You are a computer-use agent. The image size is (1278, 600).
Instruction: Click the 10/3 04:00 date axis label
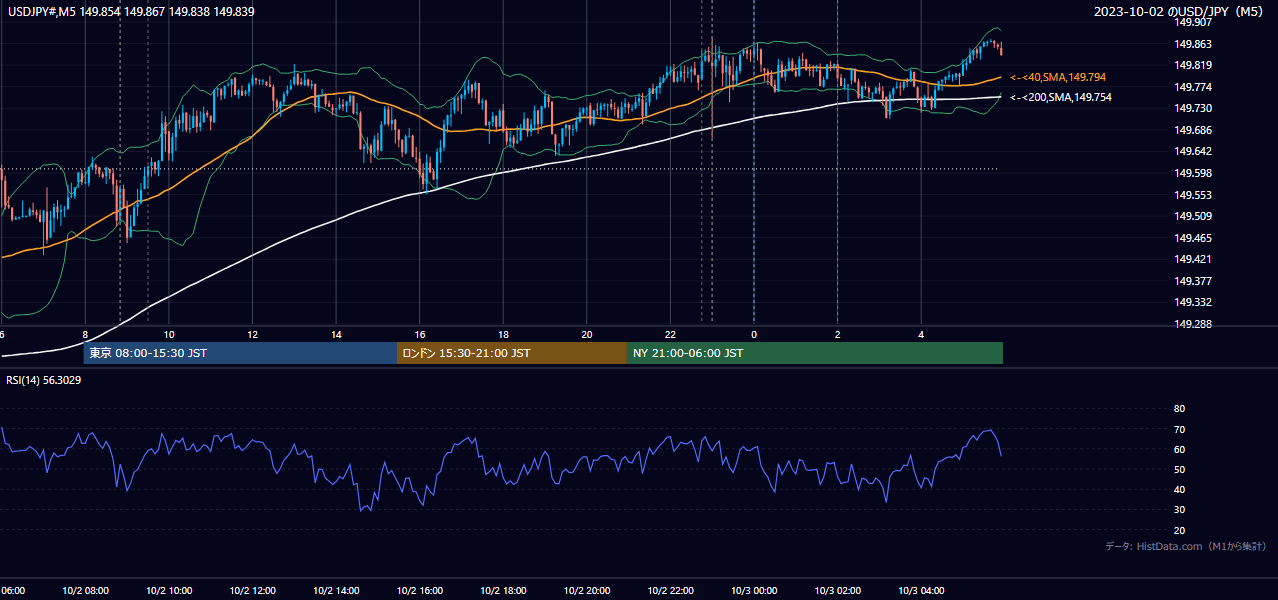(x=921, y=590)
